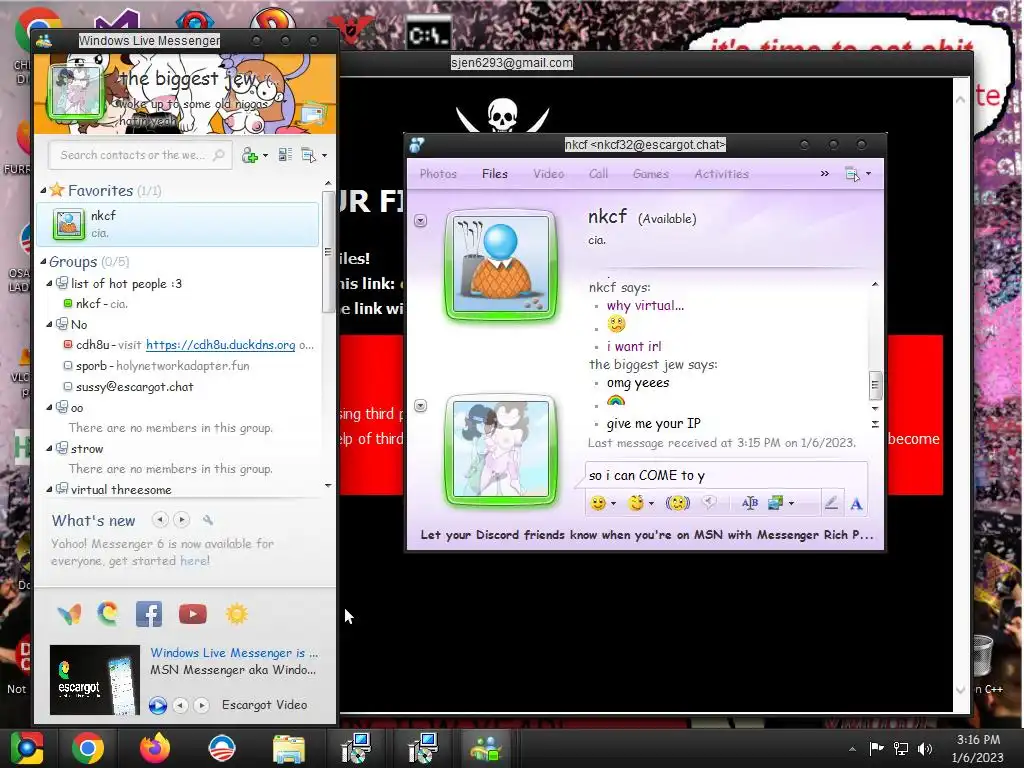Collapse 'list of hot people :3' group
The height and width of the screenshot is (768, 1024).
[x=50, y=283]
